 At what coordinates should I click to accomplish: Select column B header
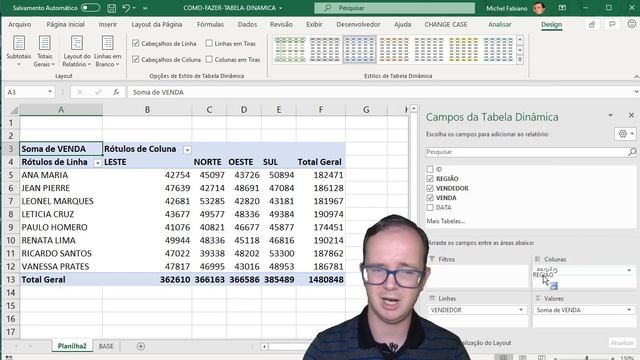pyautogui.click(x=147, y=109)
